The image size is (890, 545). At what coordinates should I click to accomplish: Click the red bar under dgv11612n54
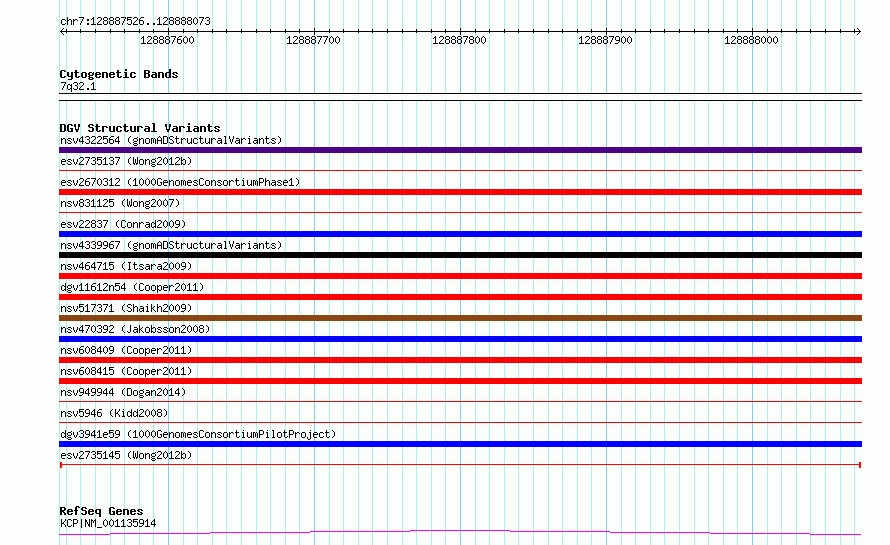tap(460, 297)
